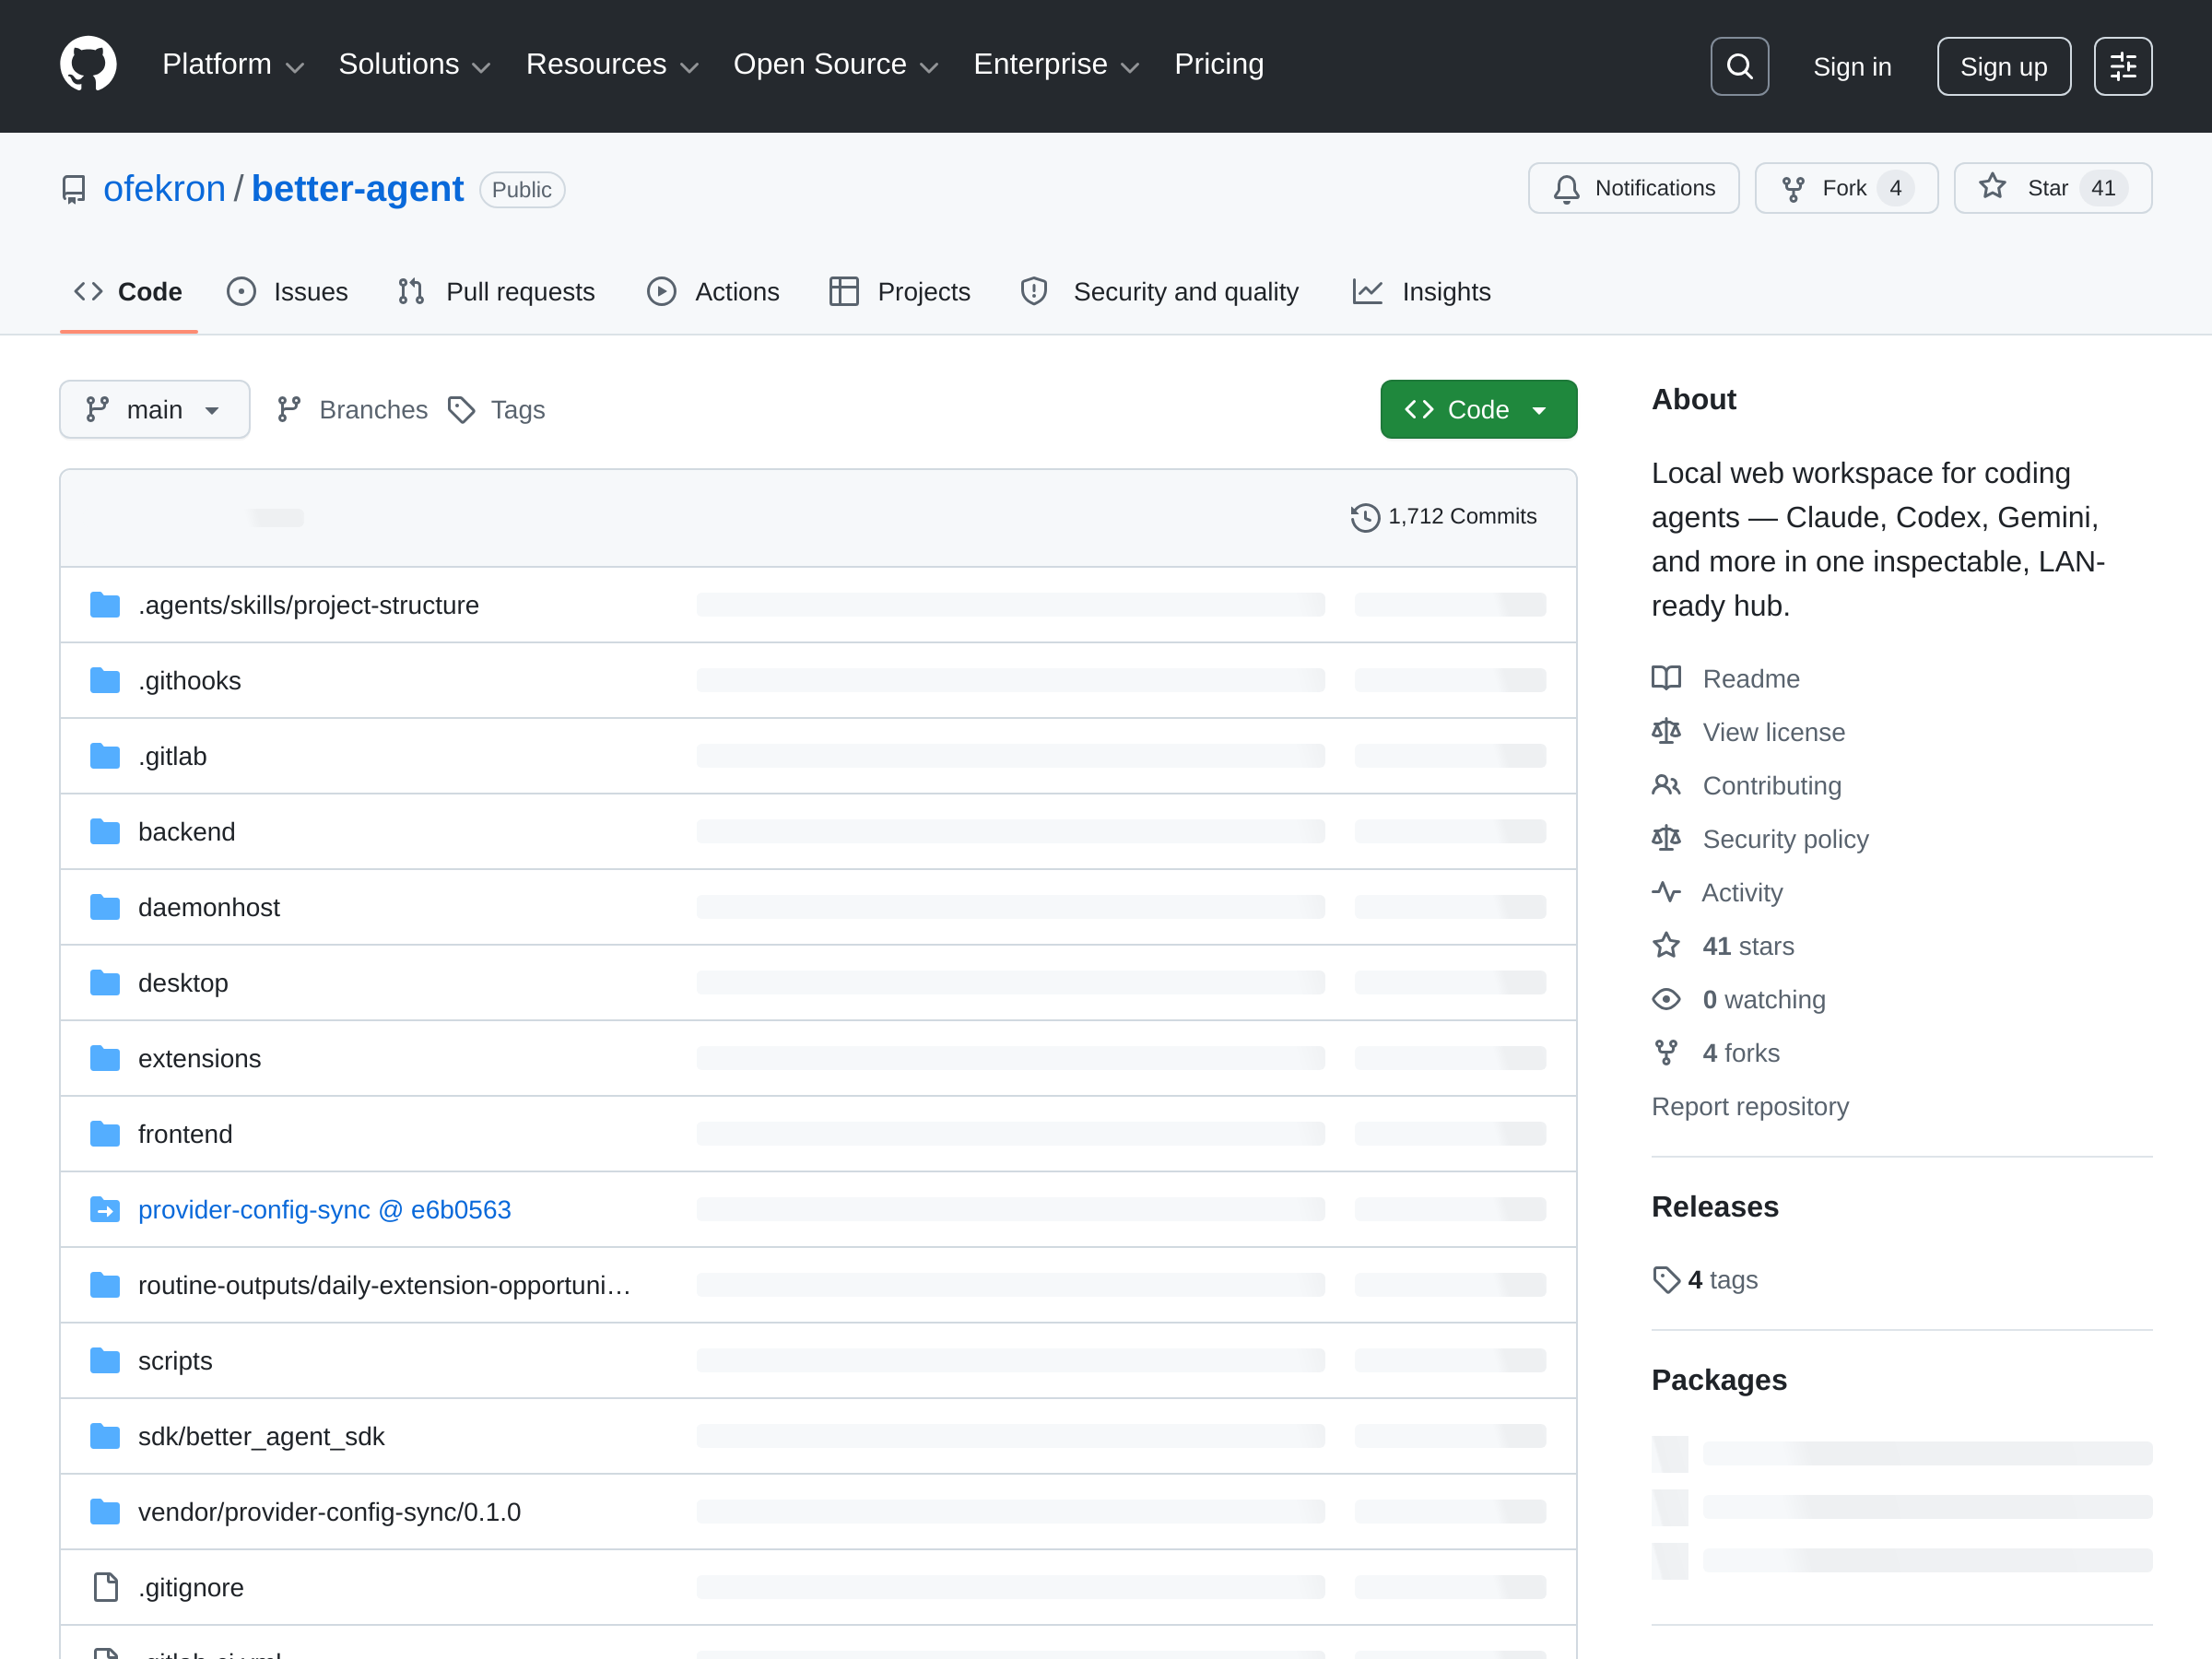Screen dimensions: 2212x1659
Task: Fork the better-agent repository
Action: (x=1846, y=188)
